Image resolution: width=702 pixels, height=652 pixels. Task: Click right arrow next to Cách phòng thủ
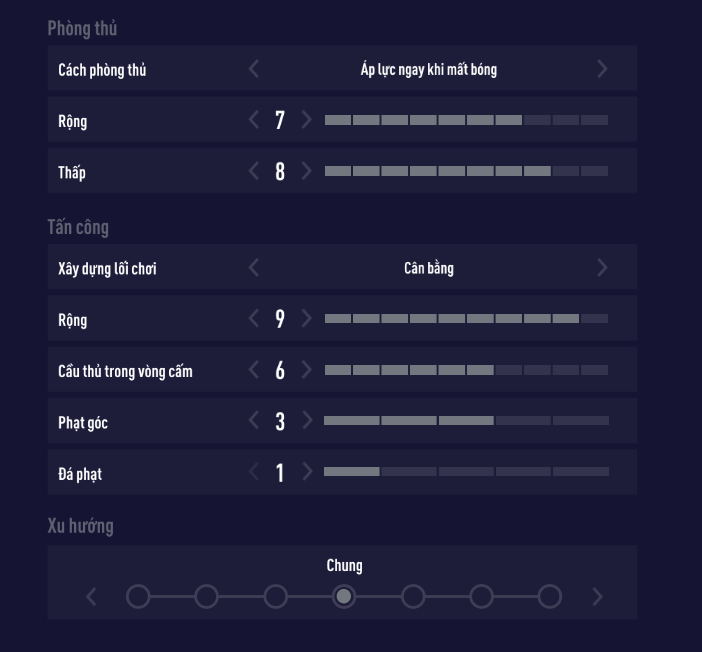[602, 69]
